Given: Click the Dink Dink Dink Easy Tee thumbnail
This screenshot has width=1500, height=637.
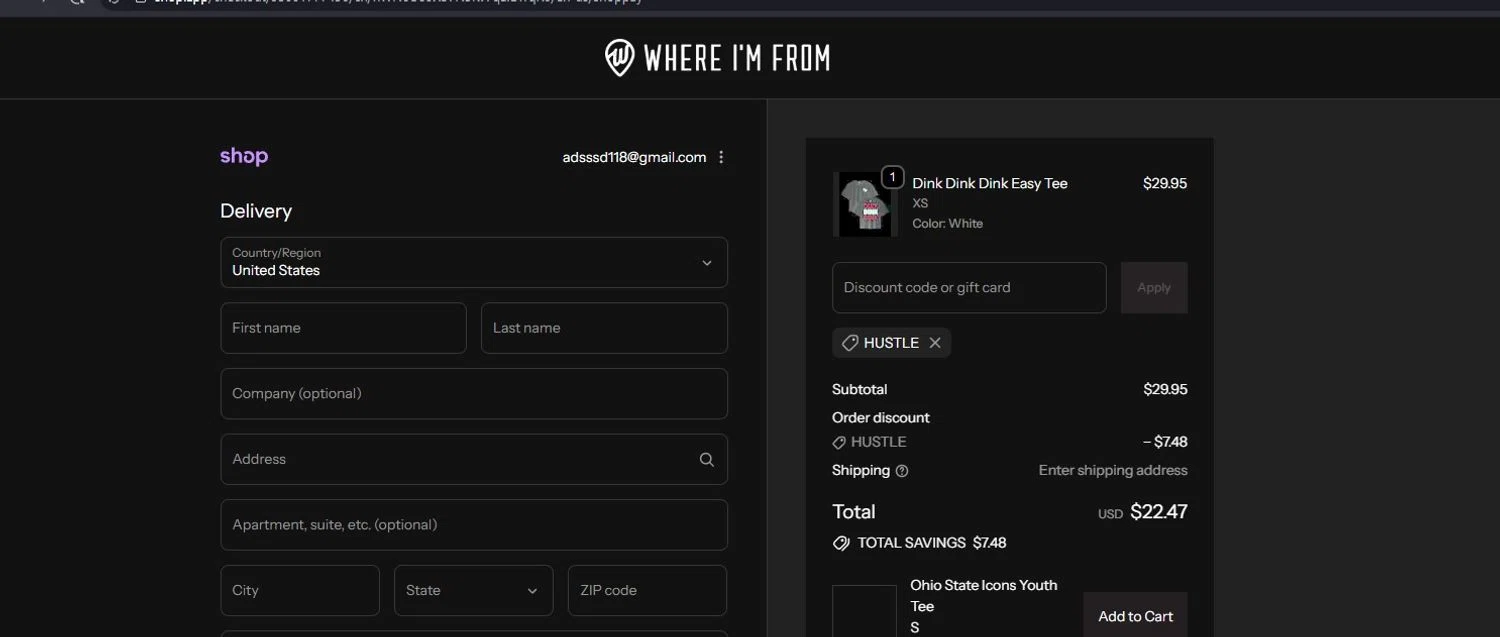Looking at the screenshot, I should 865,204.
